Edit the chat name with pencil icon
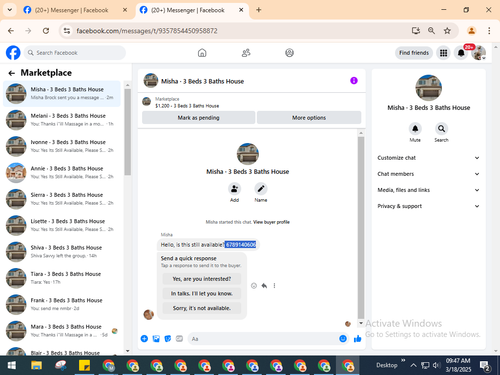This screenshot has width=500, height=375. pyautogui.click(x=261, y=189)
